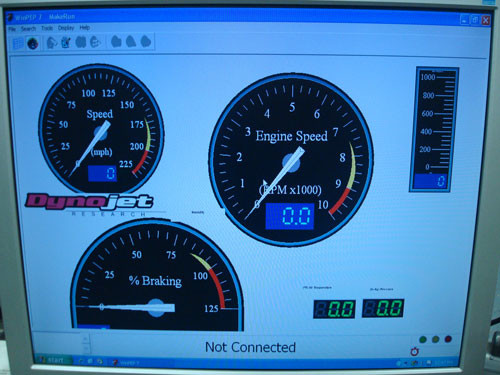Screen dimensions: 500x375
Task: Click the last greyed-out toolbar icon
Action: click(146, 42)
